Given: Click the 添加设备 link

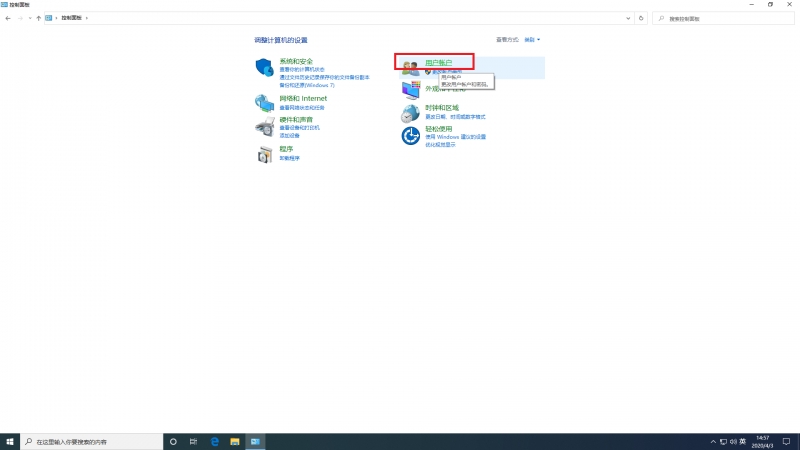Looking at the screenshot, I should pyautogui.click(x=289, y=136).
